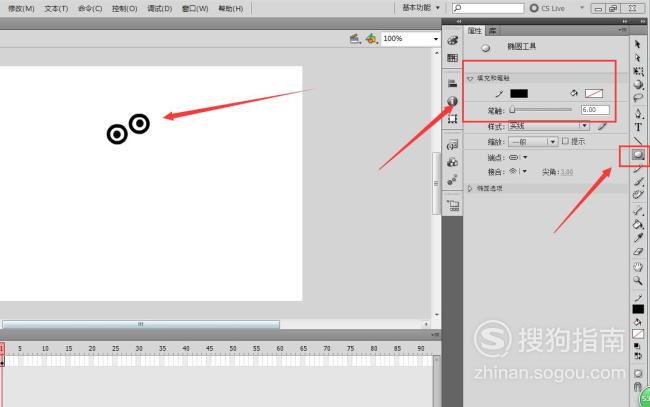Open the stage zoom 100% dropdown
The width and height of the screenshot is (650, 407).
[436, 39]
